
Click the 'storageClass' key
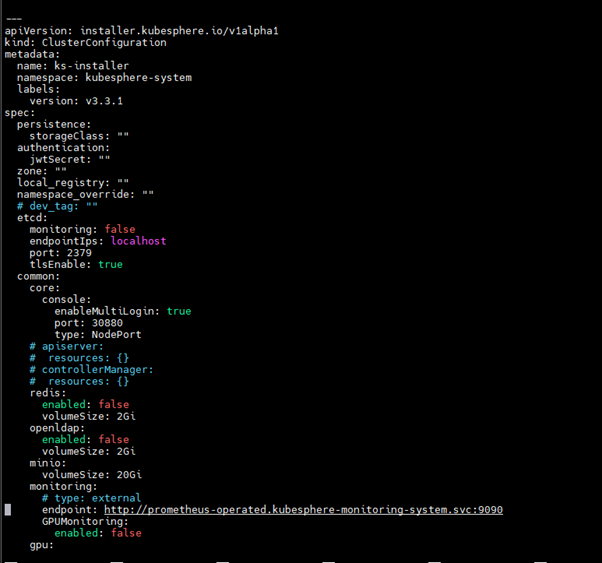[x=69, y=136]
